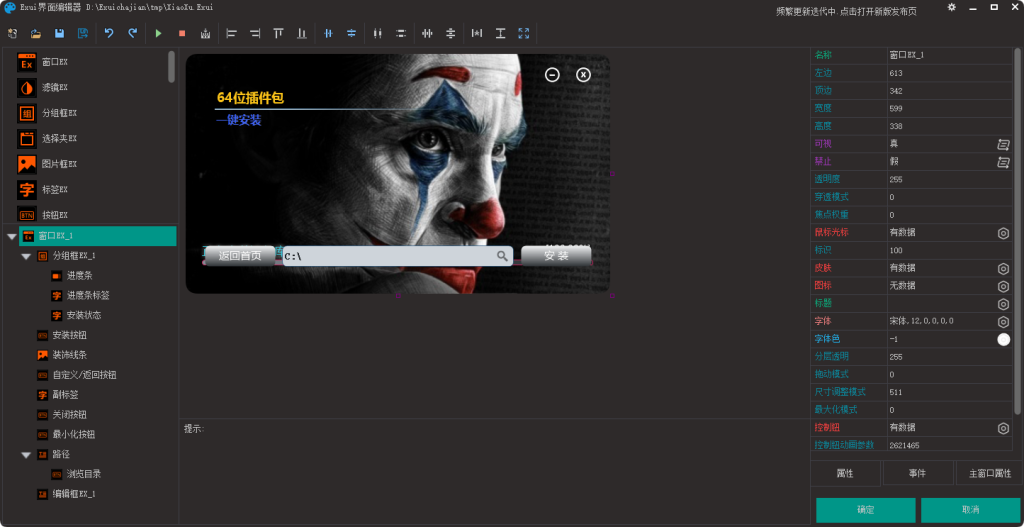
Task: Open the new release page link at top
Action: (846, 12)
